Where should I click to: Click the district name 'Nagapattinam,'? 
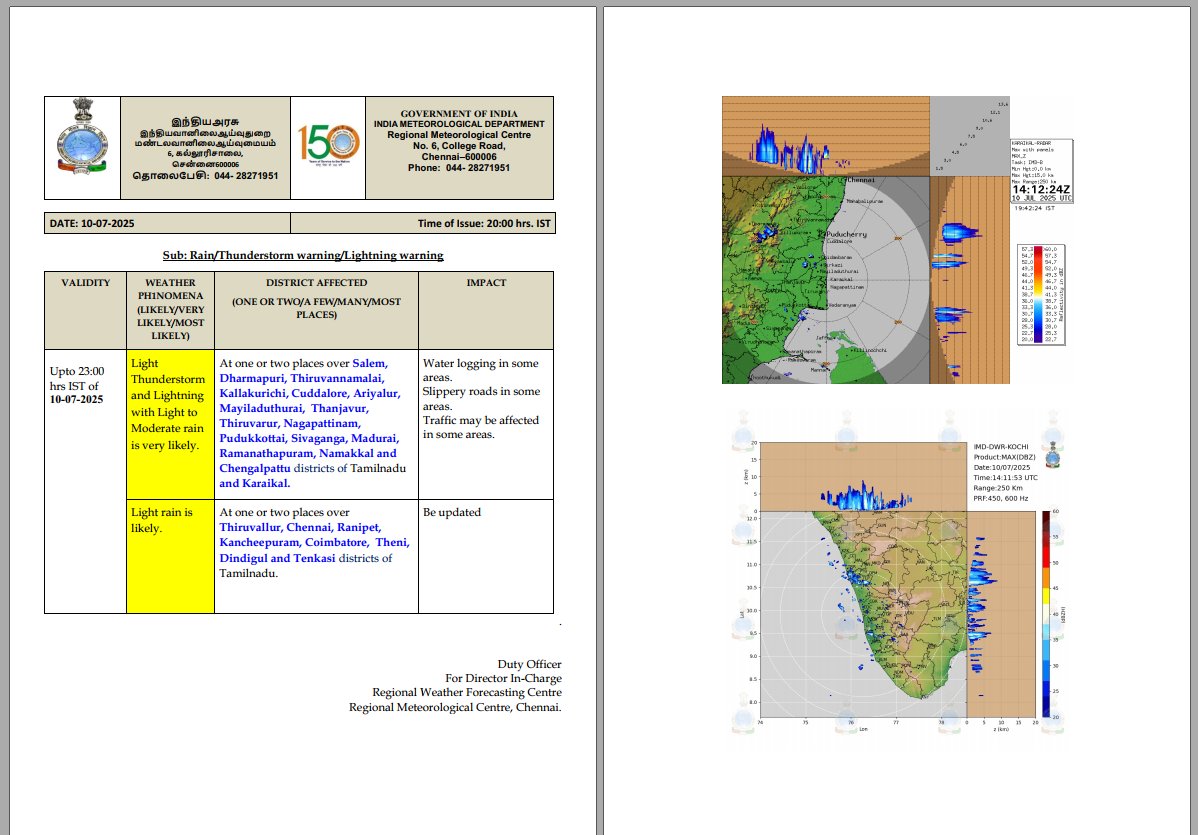tap(322, 423)
